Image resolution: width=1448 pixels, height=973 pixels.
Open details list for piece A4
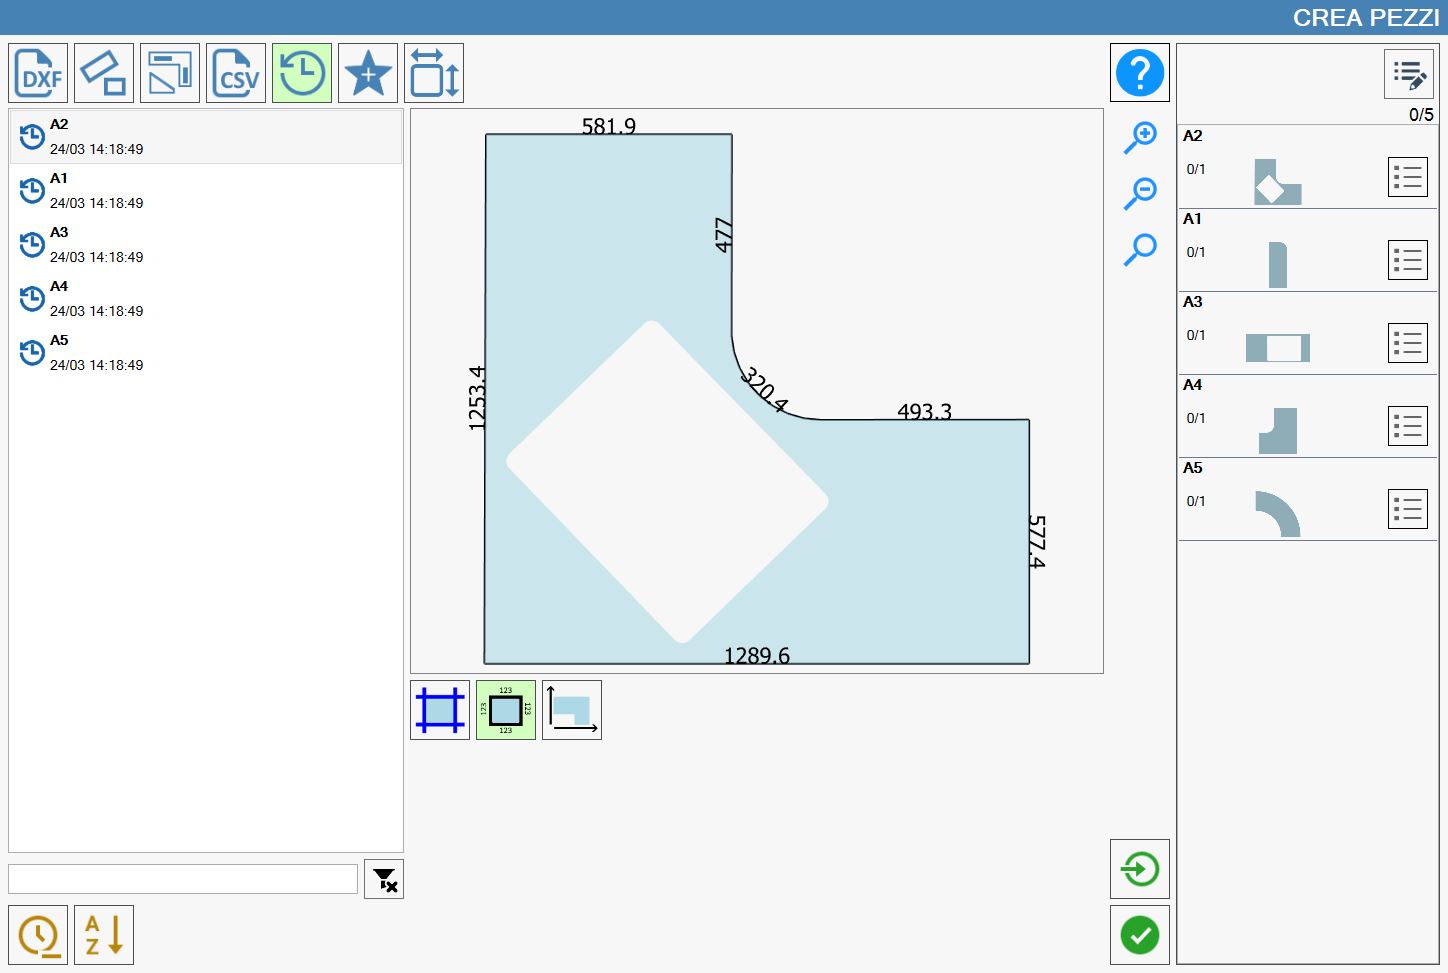pos(1408,426)
